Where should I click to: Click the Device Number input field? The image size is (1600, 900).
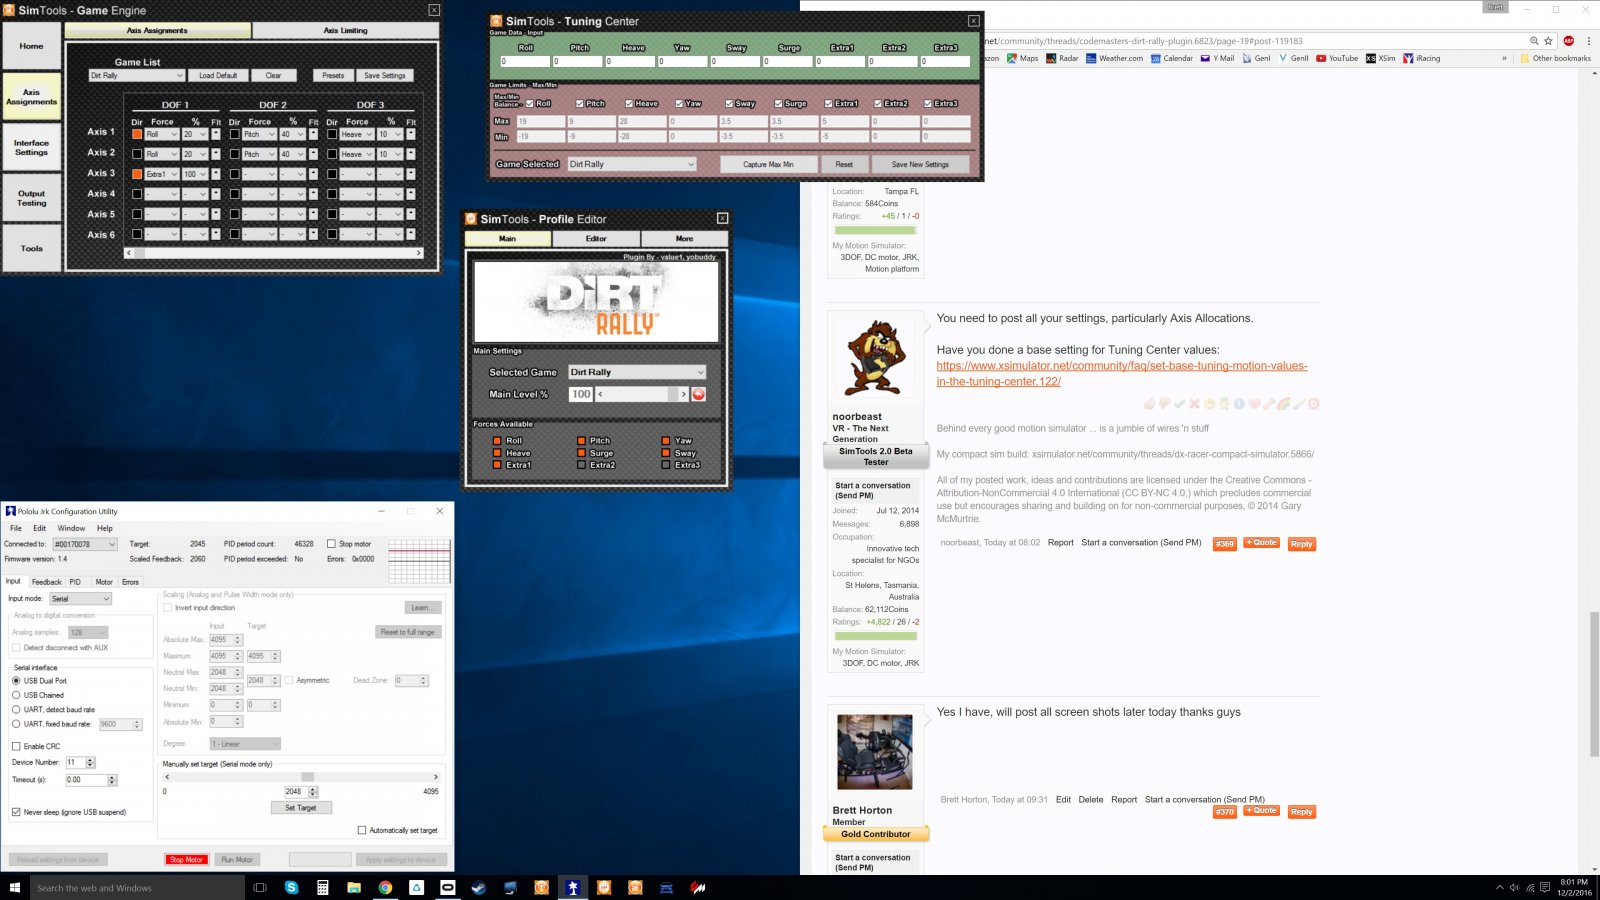coord(74,762)
